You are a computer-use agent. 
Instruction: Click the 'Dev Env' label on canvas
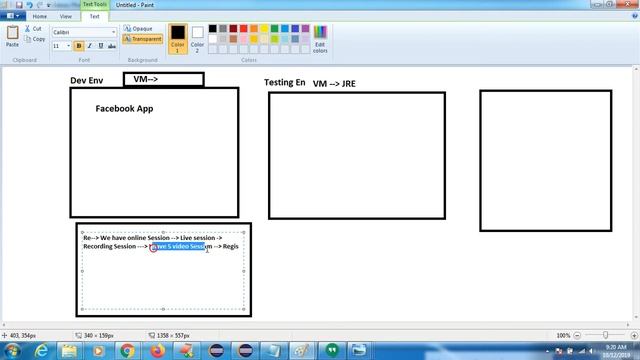click(x=87, y=80)
